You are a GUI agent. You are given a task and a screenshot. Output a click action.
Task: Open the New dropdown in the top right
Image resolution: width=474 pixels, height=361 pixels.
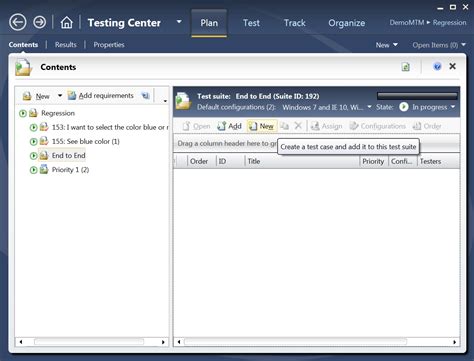[x=386, y=45]
